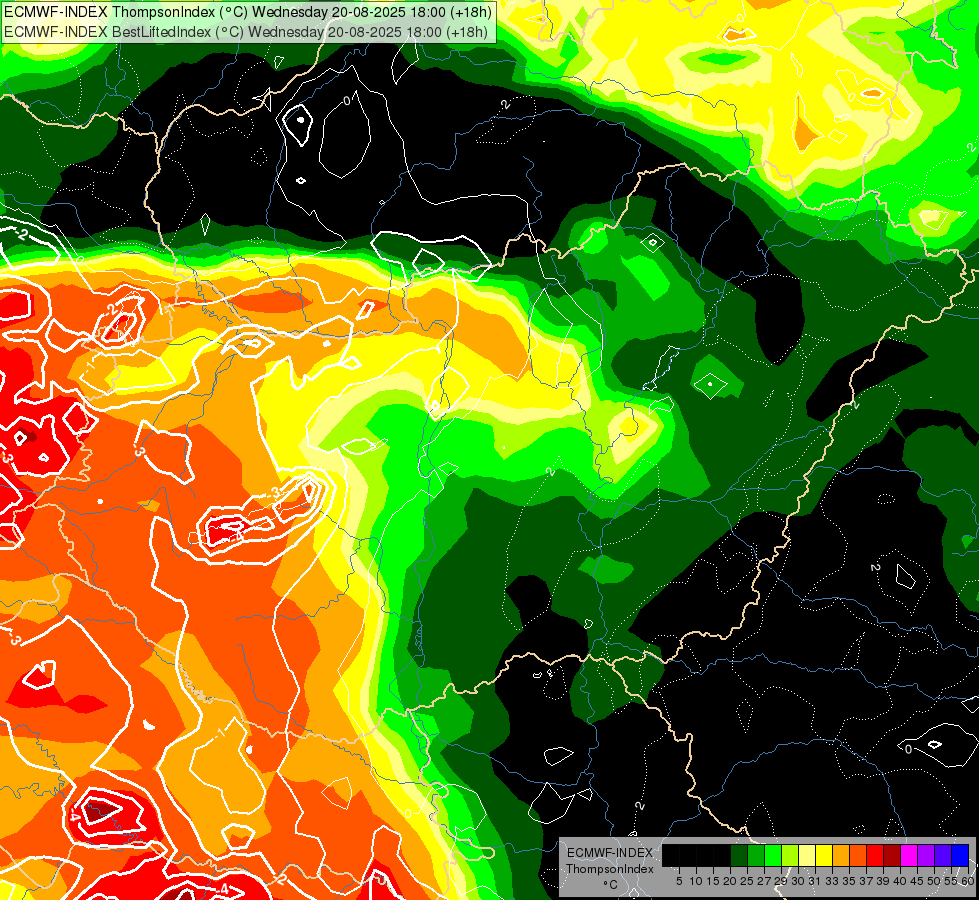The height and width of the screenshot is (900, 979).
Task: Select the pale yellow 30-31 legend swatch
Action: point(807,855)
